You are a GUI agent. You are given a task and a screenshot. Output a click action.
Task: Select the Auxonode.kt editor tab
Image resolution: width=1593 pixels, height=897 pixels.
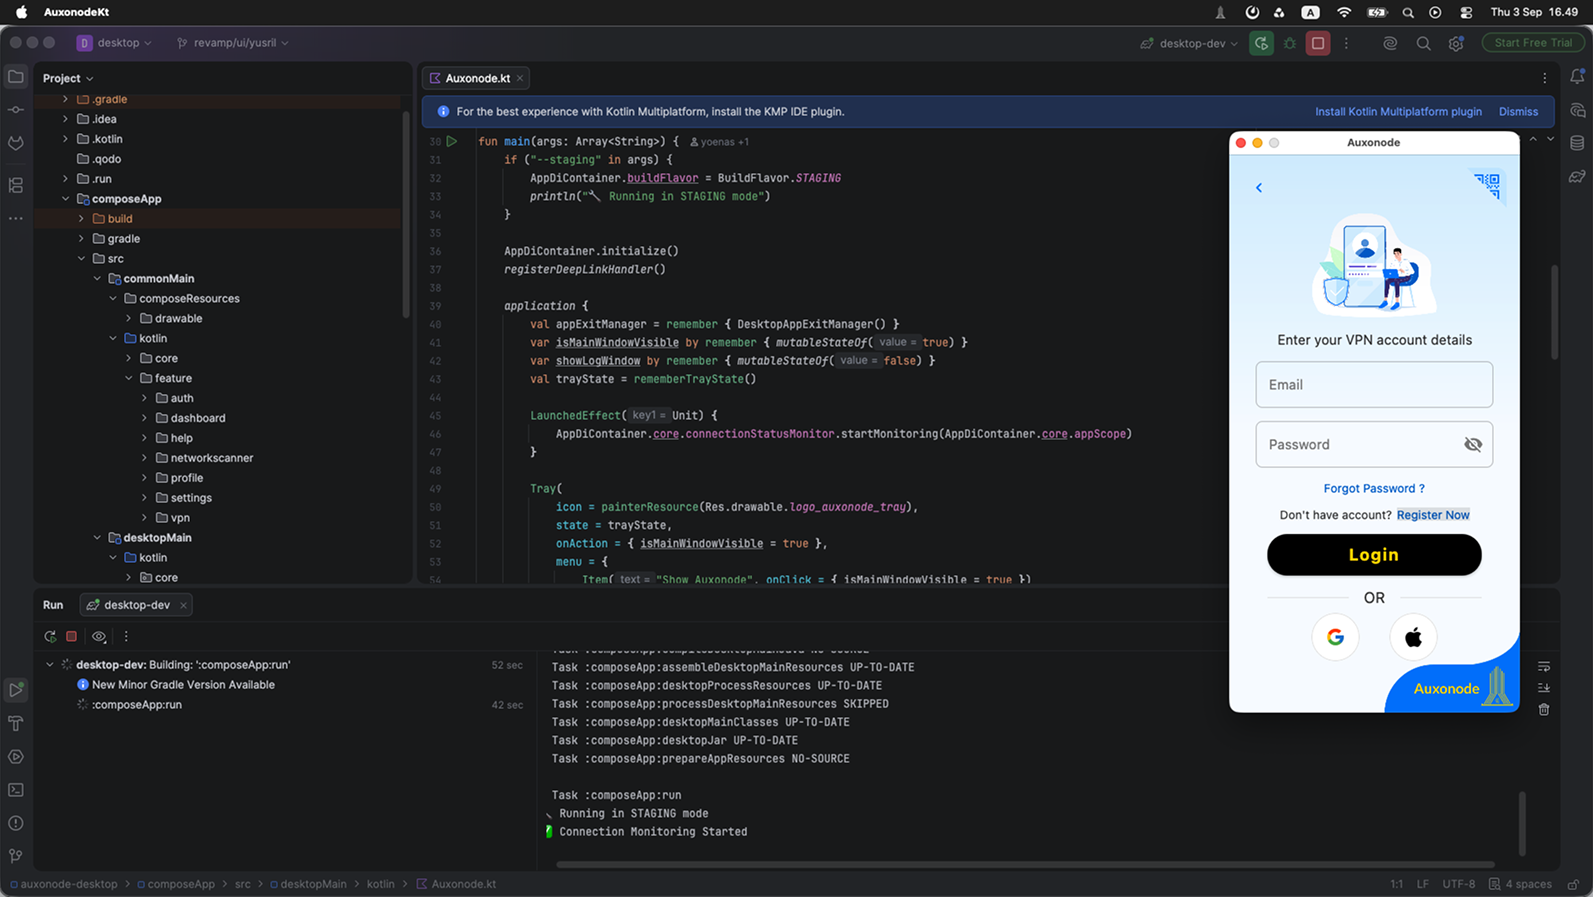(476, 78)
